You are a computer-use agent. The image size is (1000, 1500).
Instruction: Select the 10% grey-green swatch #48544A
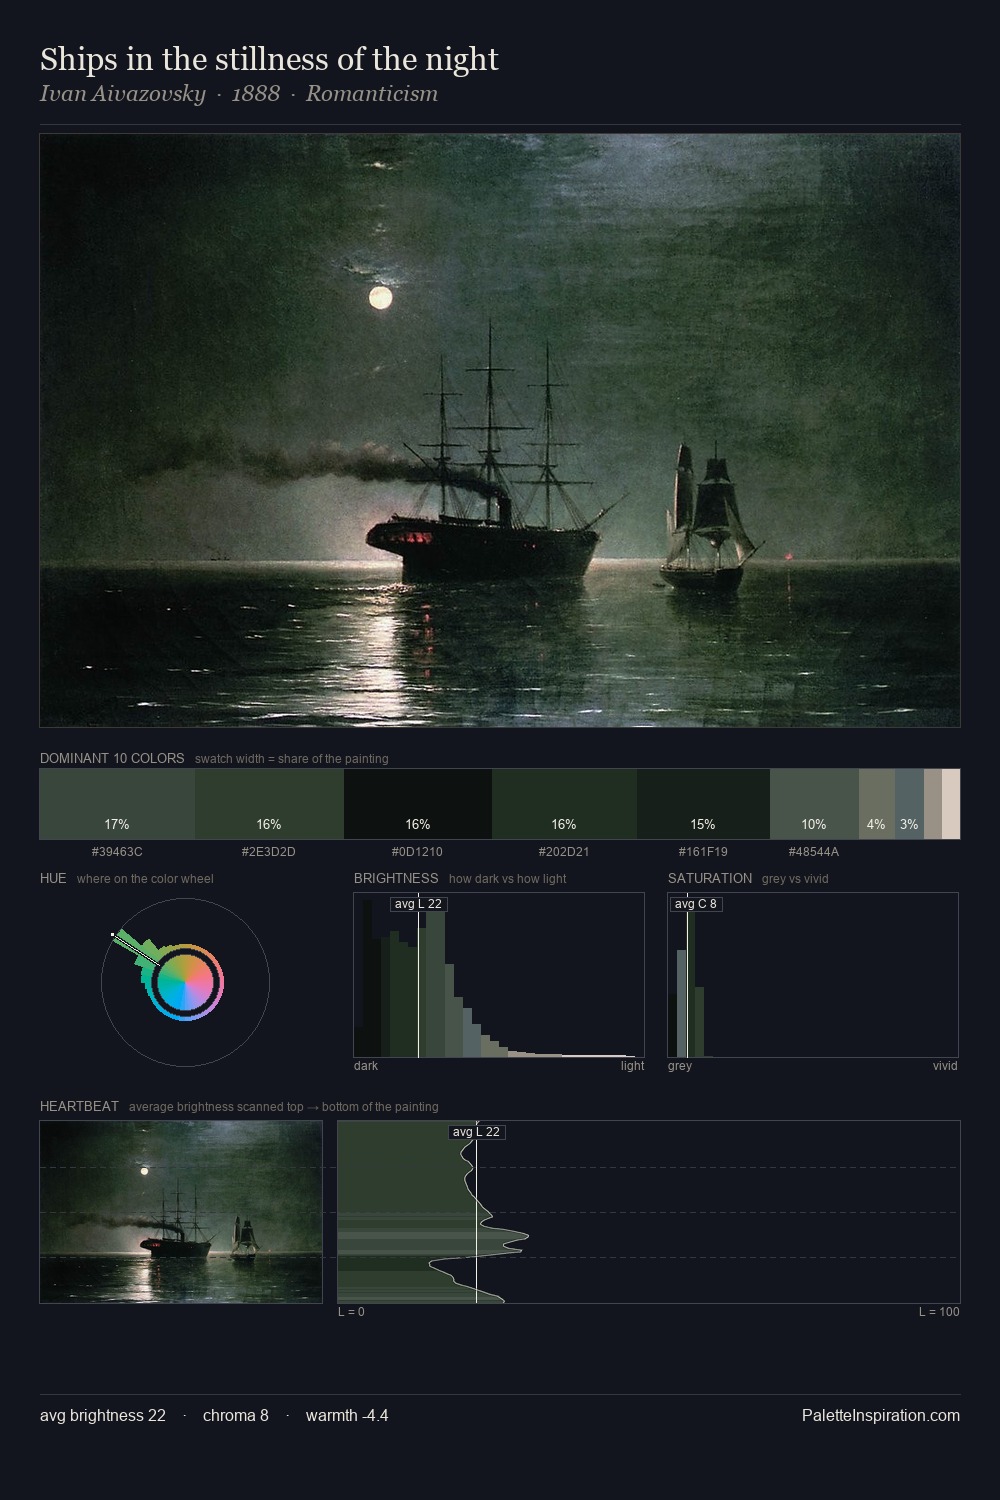pyautogui.click(x=814, y=804)
